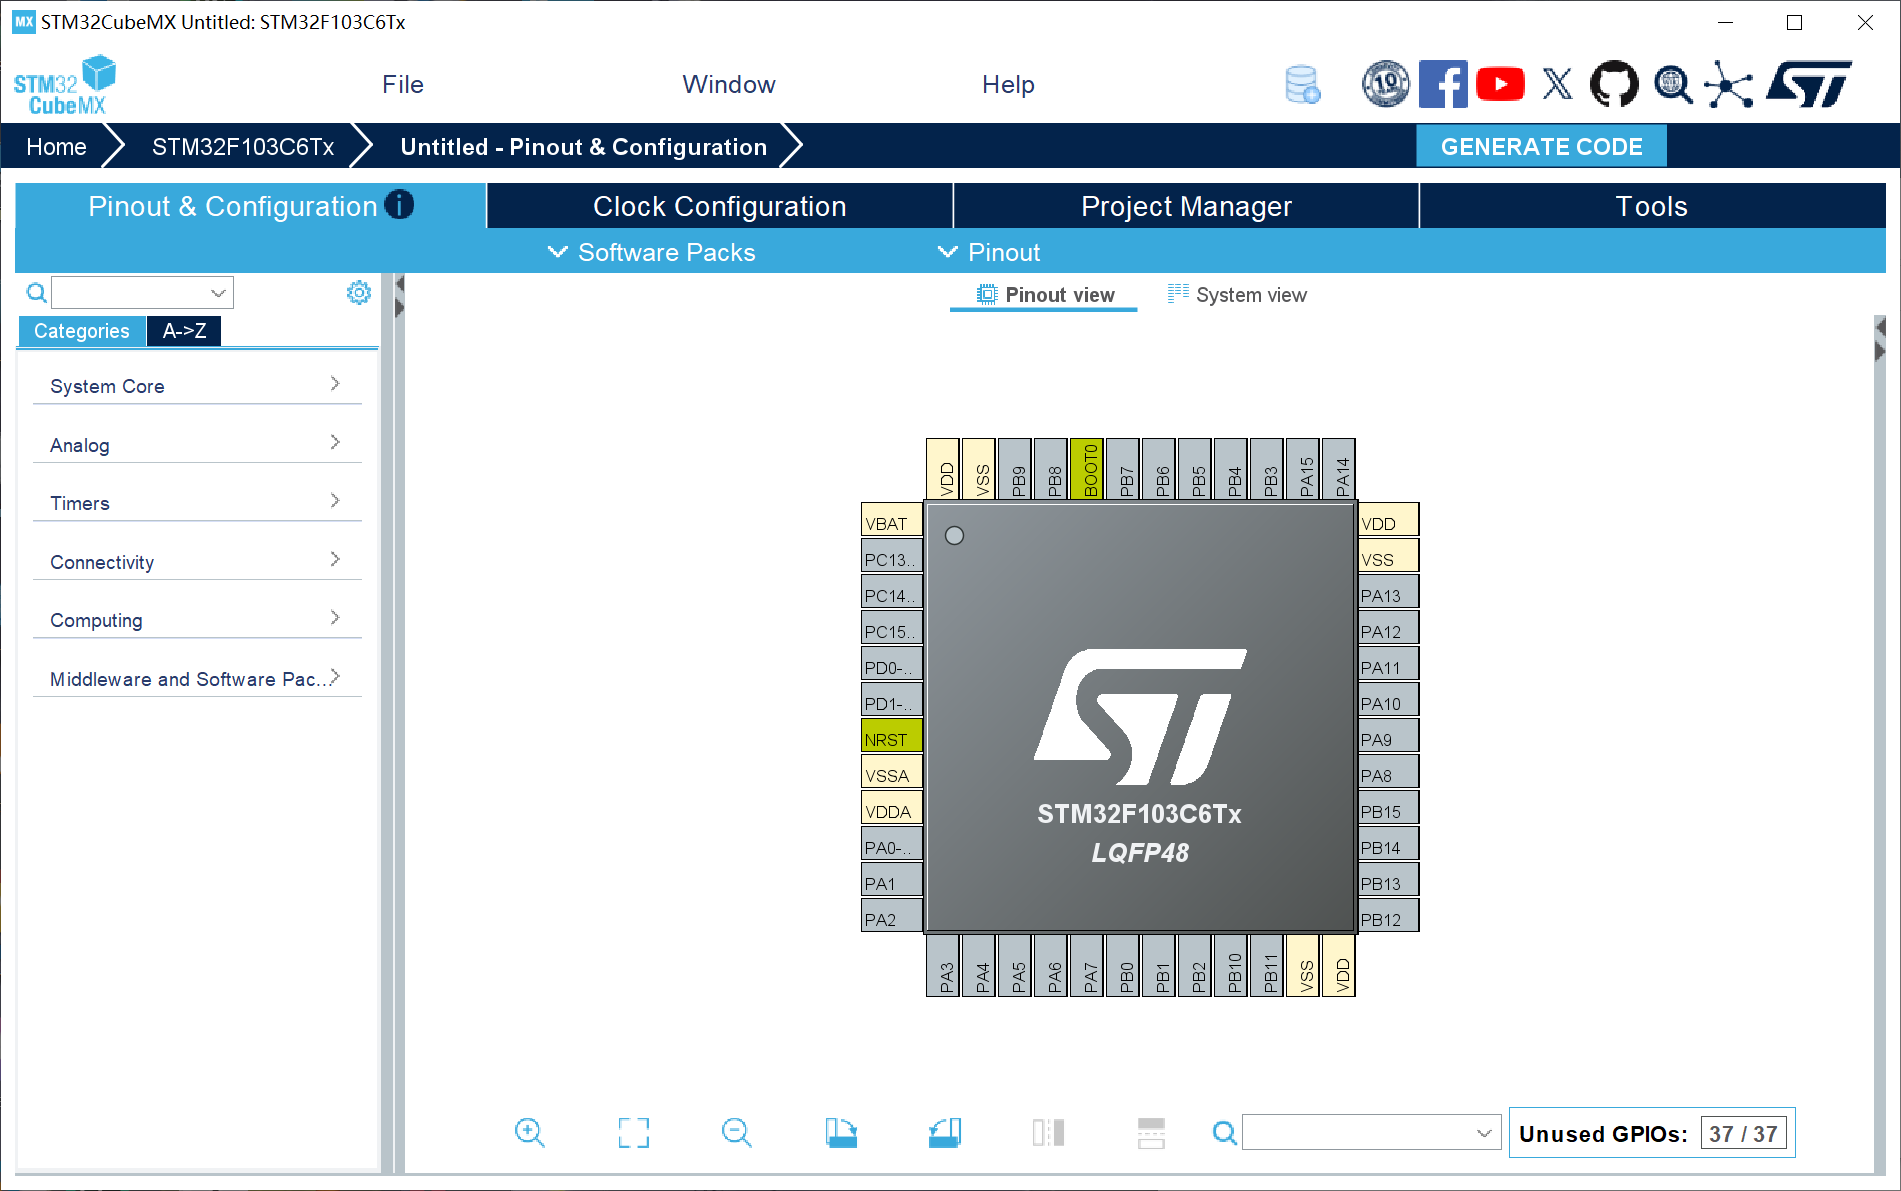Expand the Connectivity category

click(196, 561)
